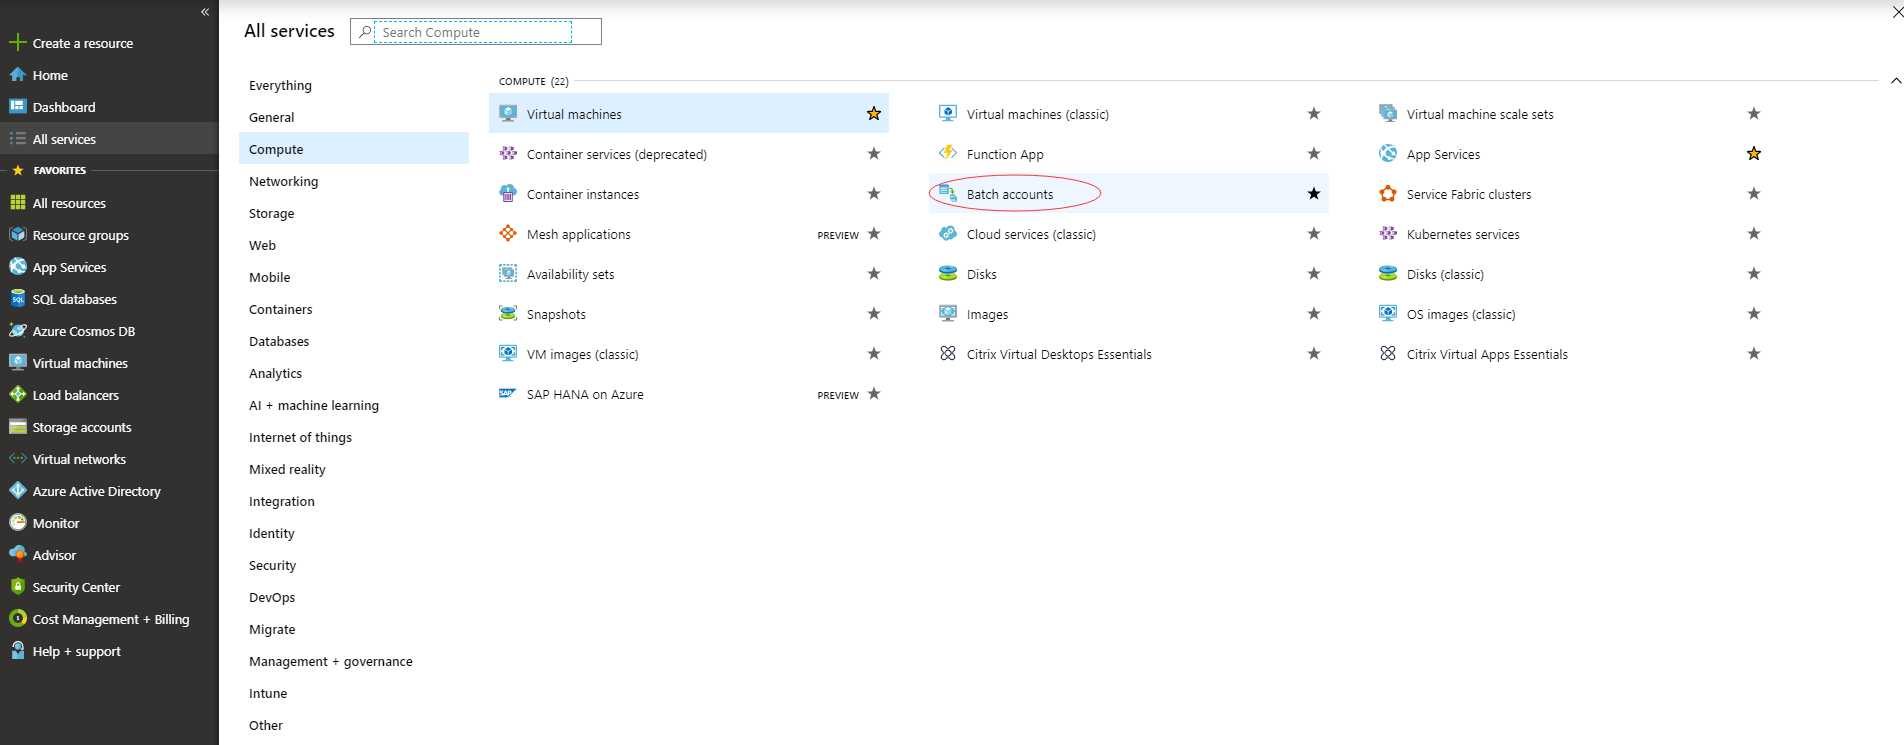Select the Networking category

[x=354, y=181]
